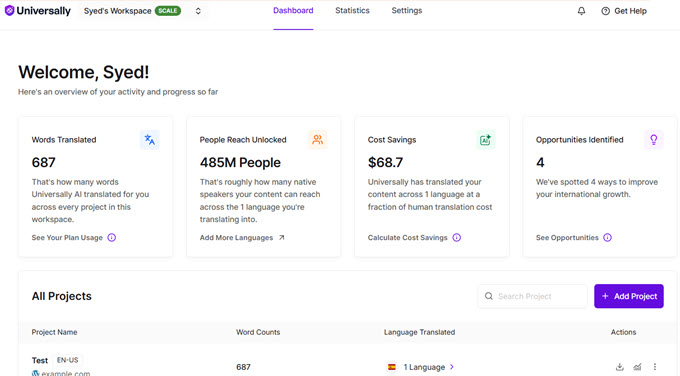Viewport: 680px width, 376px height.
Task: Click the 687 value in Words Translated card
Action: tap(43, 163)
